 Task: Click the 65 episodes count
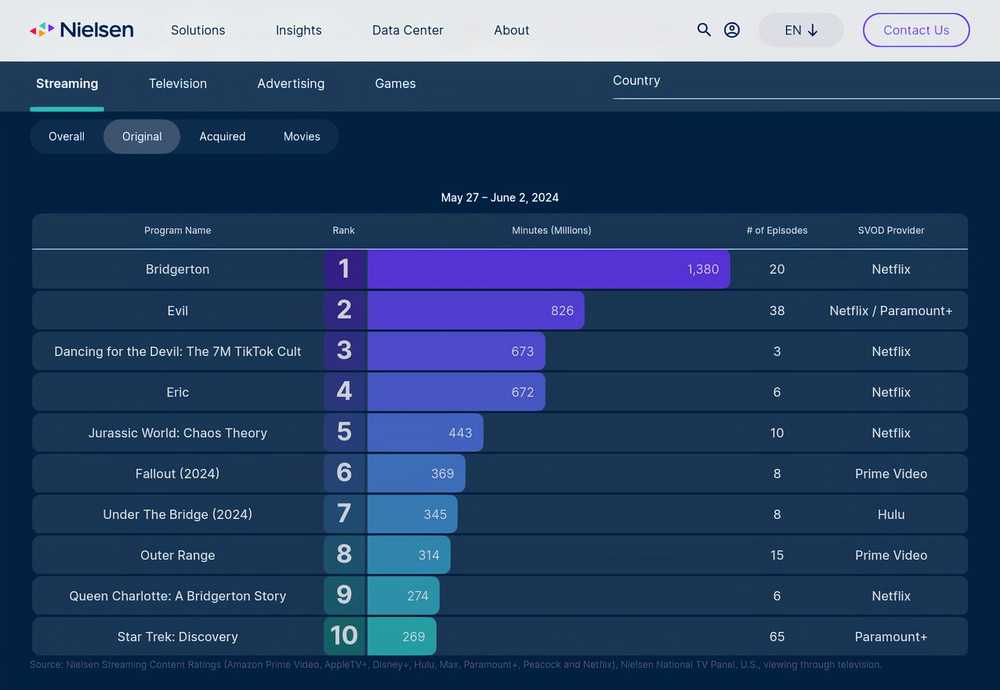[x=777, y=637]
